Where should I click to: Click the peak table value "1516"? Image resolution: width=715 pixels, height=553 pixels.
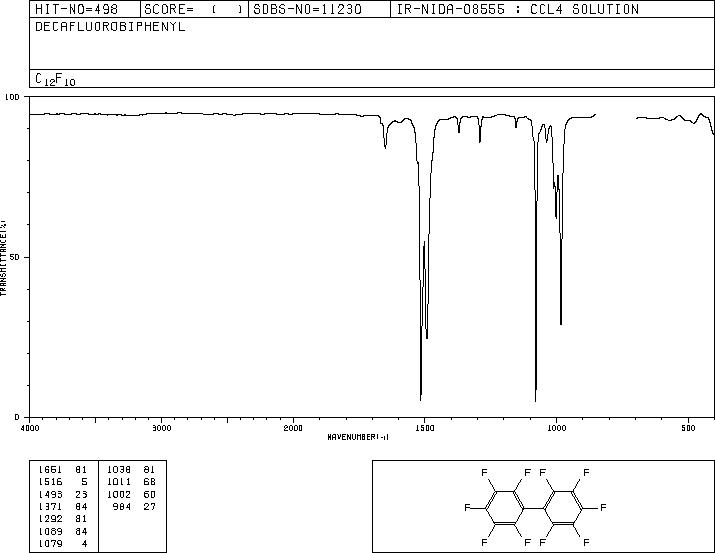tap(50, 482)
